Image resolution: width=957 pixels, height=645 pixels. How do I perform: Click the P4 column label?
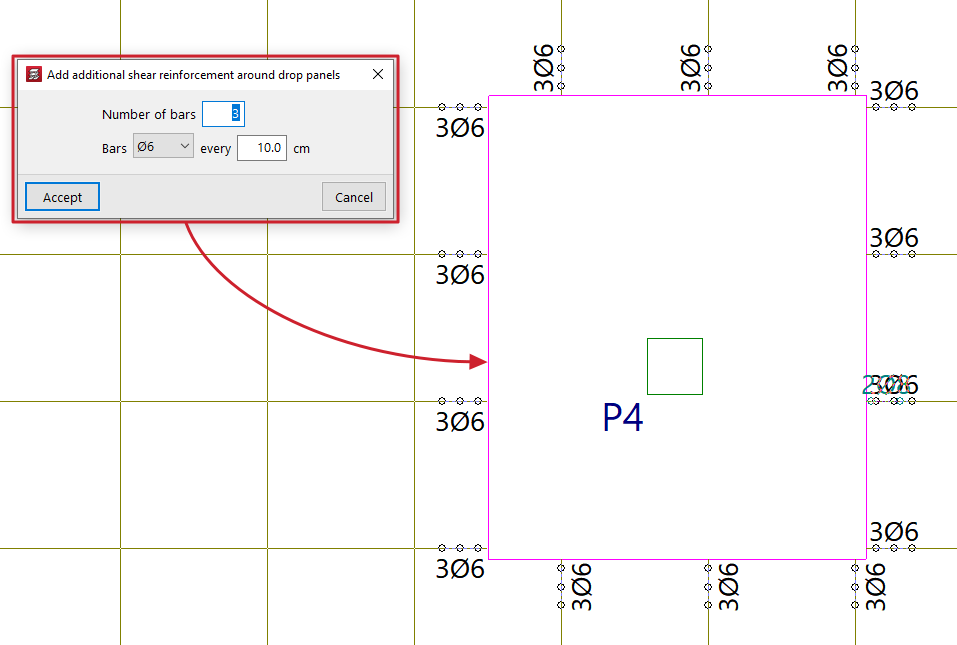623,418
